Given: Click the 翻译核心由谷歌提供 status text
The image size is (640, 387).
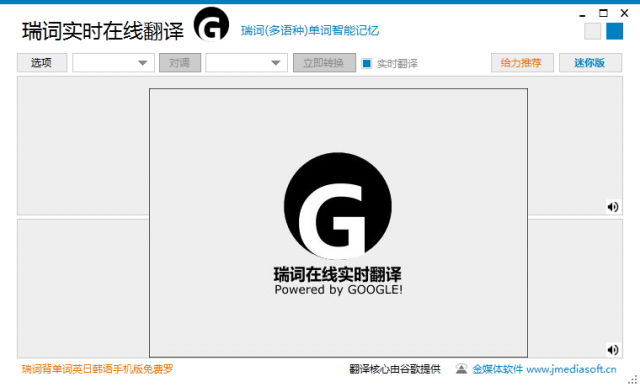Looking at the screenshot, I should [395, 369].
